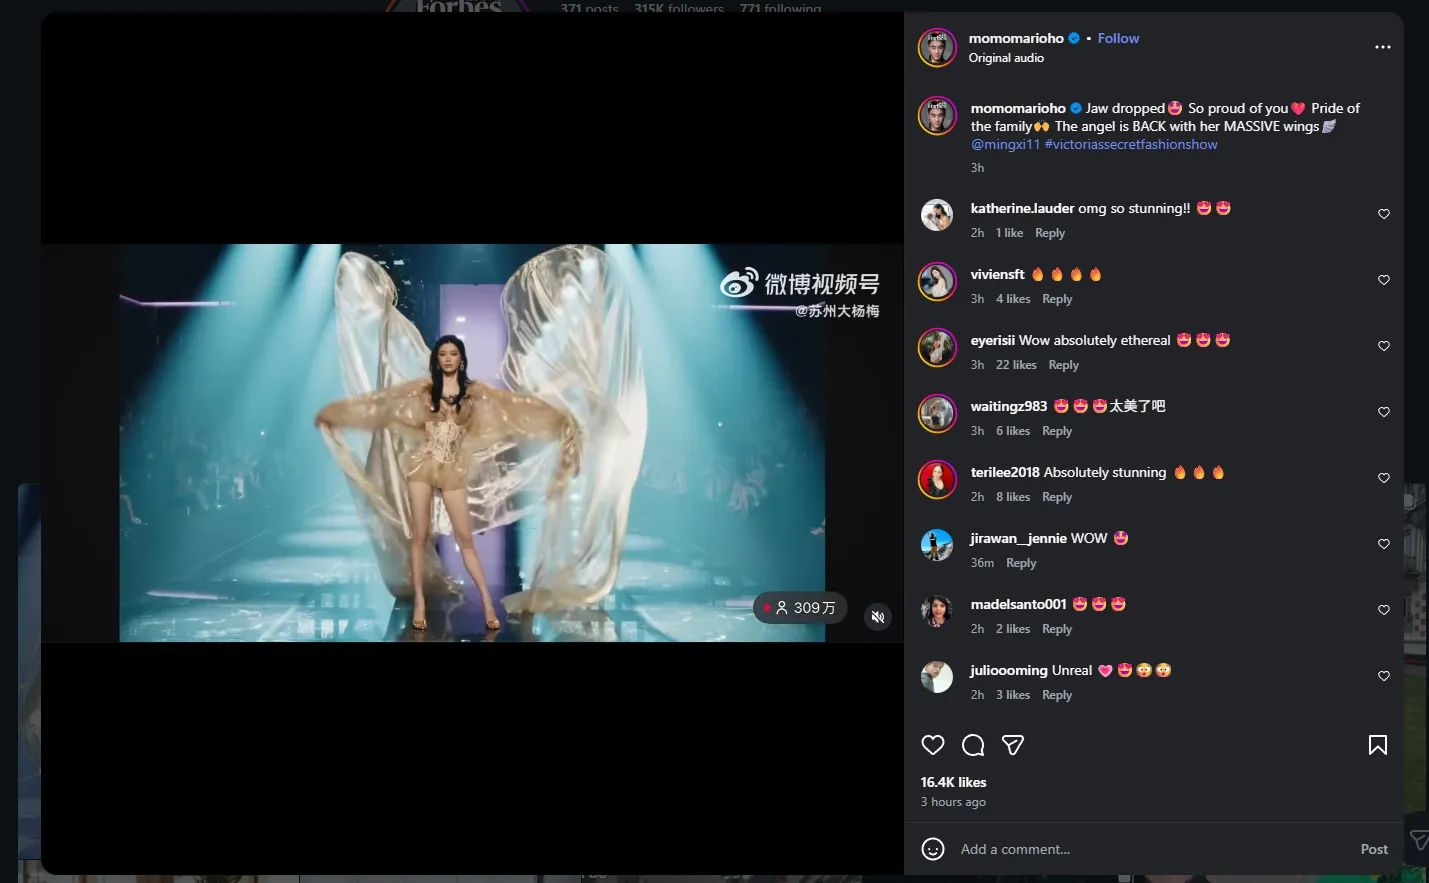
Task: Open the Original audio link
Action: pos(1006,58)
